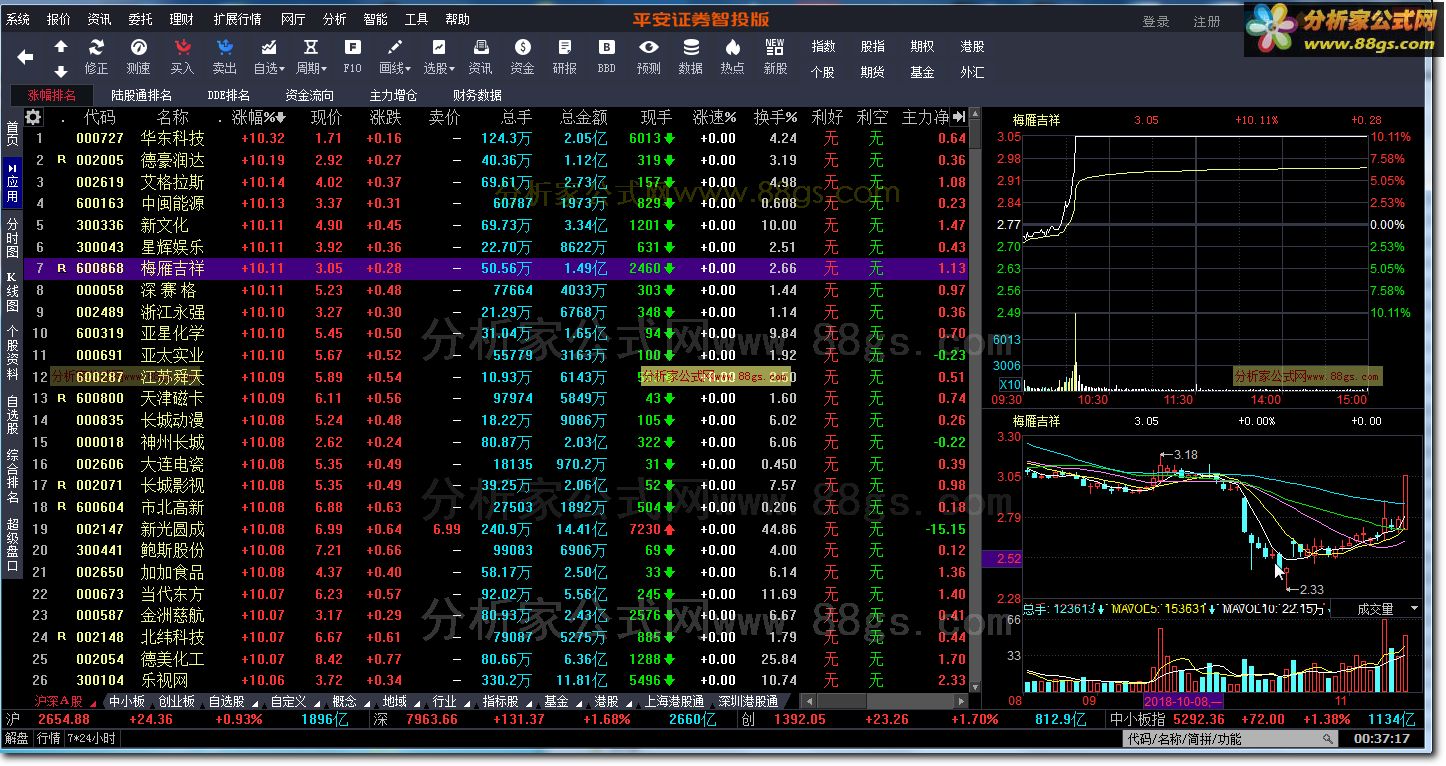This screenshot has height=766, width=1446.
Task: Click the 7*24小时 status bar button
Action: click(91, 739)
